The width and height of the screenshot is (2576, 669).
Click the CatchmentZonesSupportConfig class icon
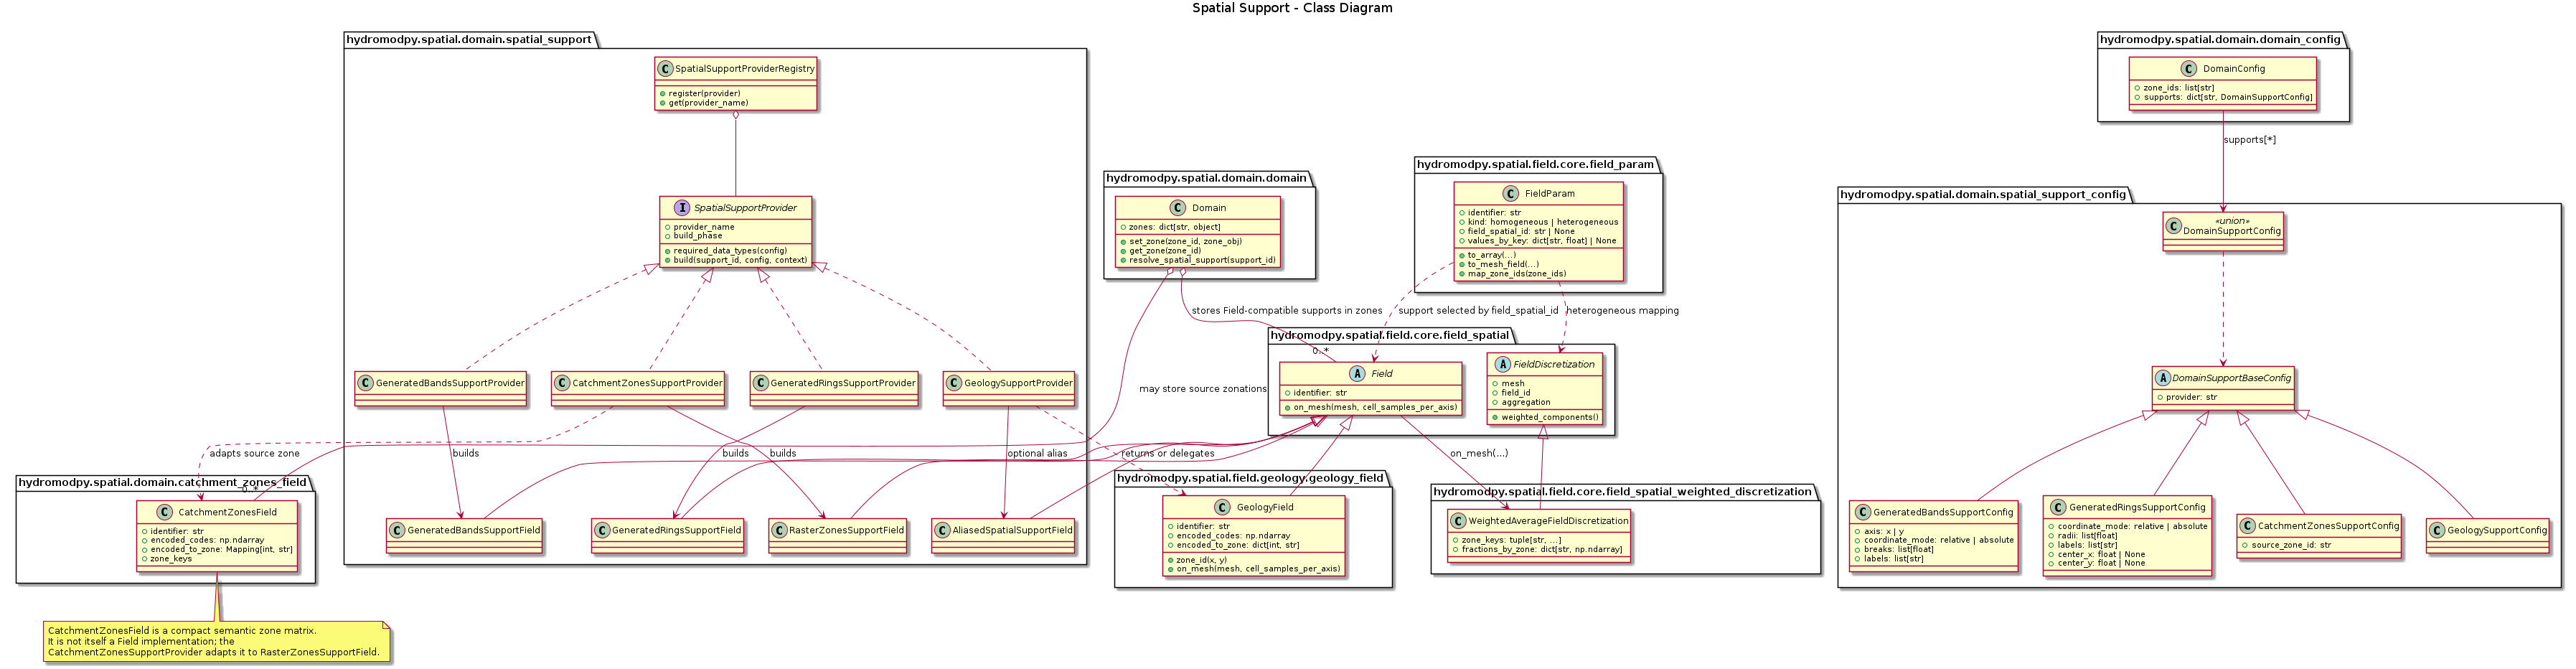2248,526
